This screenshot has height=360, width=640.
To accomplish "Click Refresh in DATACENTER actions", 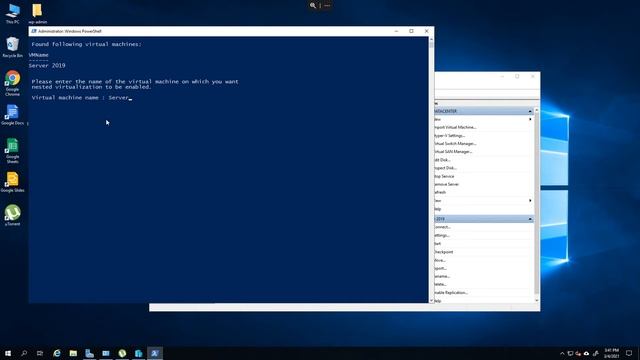I will pos(440,192).
